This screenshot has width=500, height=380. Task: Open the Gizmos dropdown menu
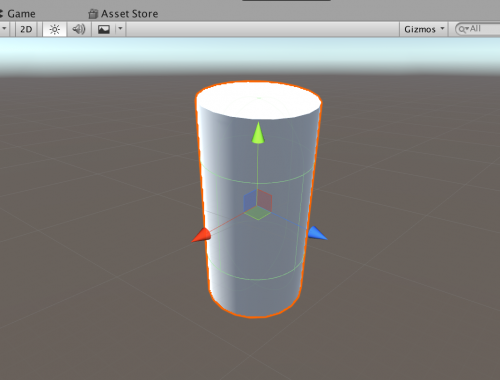point(424,29)
